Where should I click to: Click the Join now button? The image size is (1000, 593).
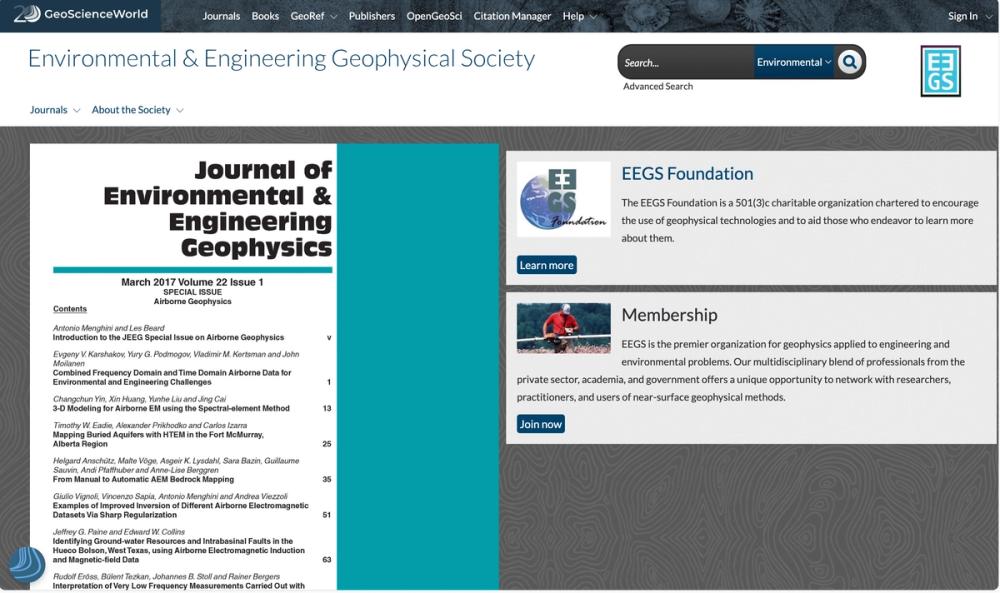point(541,424)
